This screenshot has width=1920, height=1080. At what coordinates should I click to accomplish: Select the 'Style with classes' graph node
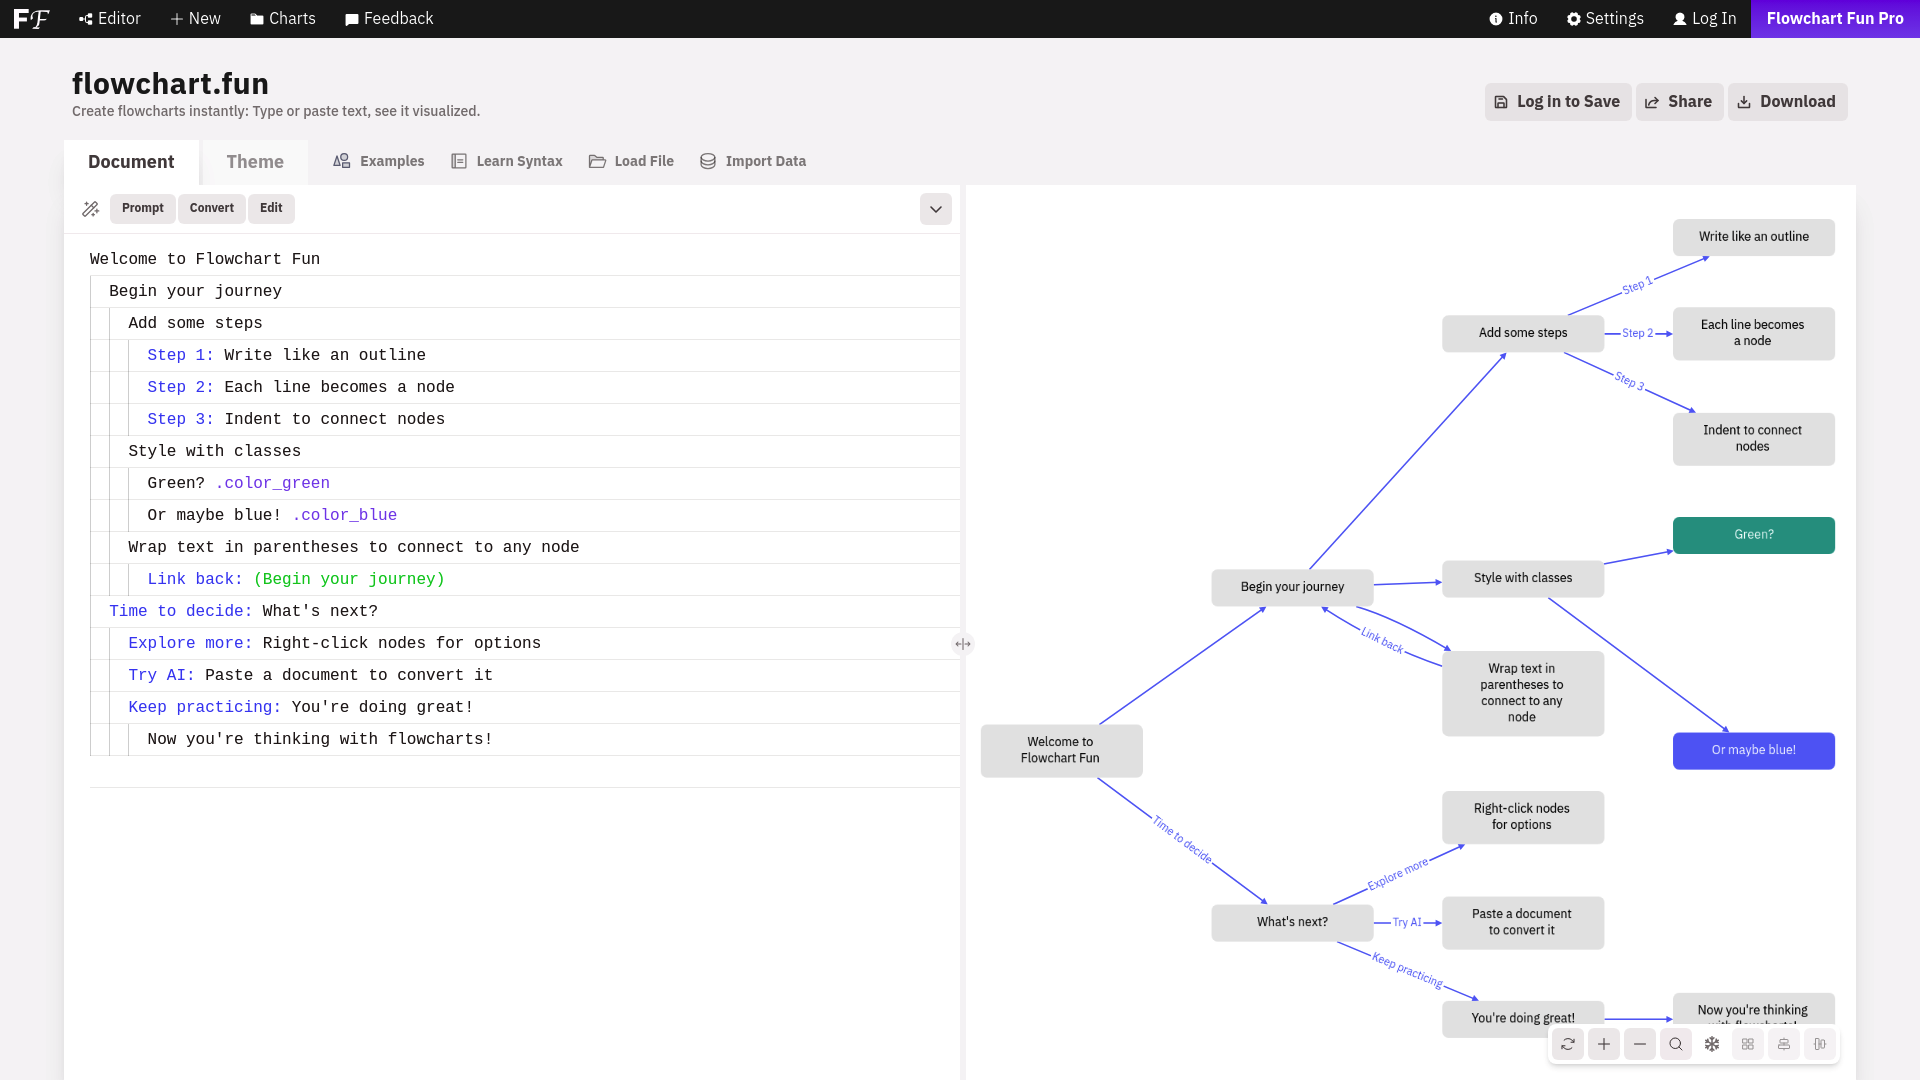[x=1522, y=579]
